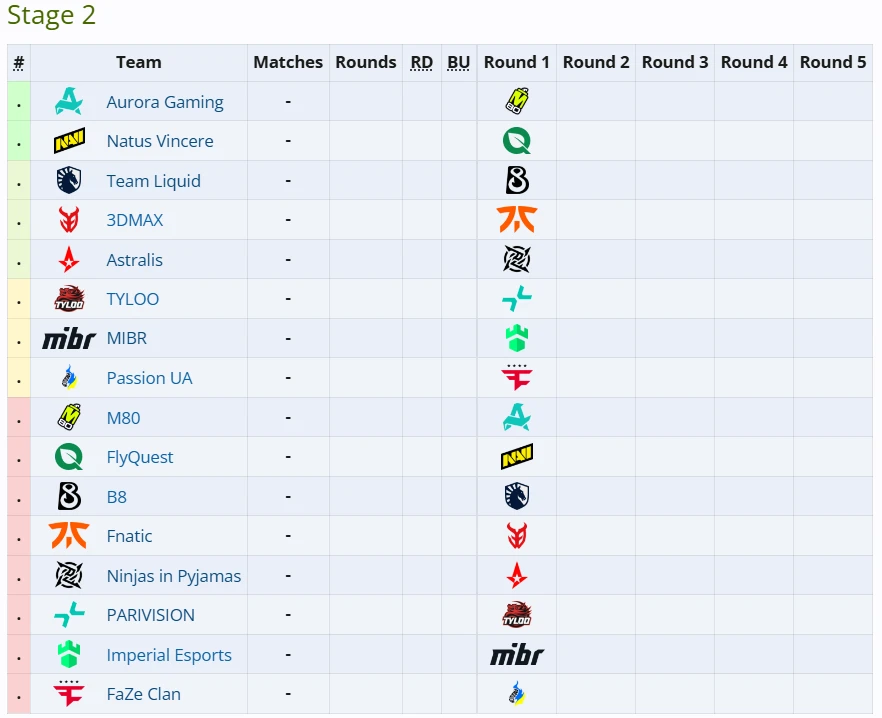Click the Aurora Gaming logo in Team column
Screen dimensions: 882x718
click(69, 102)
